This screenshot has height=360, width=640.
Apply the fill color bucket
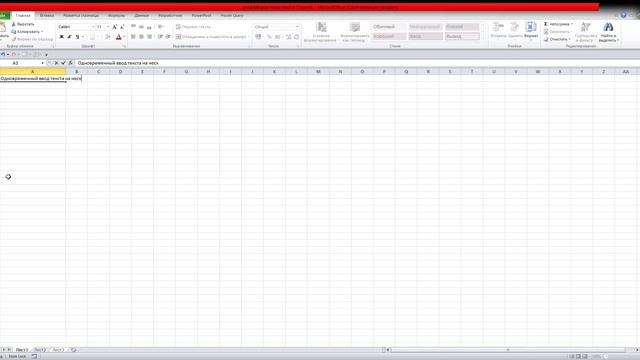point(107,37)
